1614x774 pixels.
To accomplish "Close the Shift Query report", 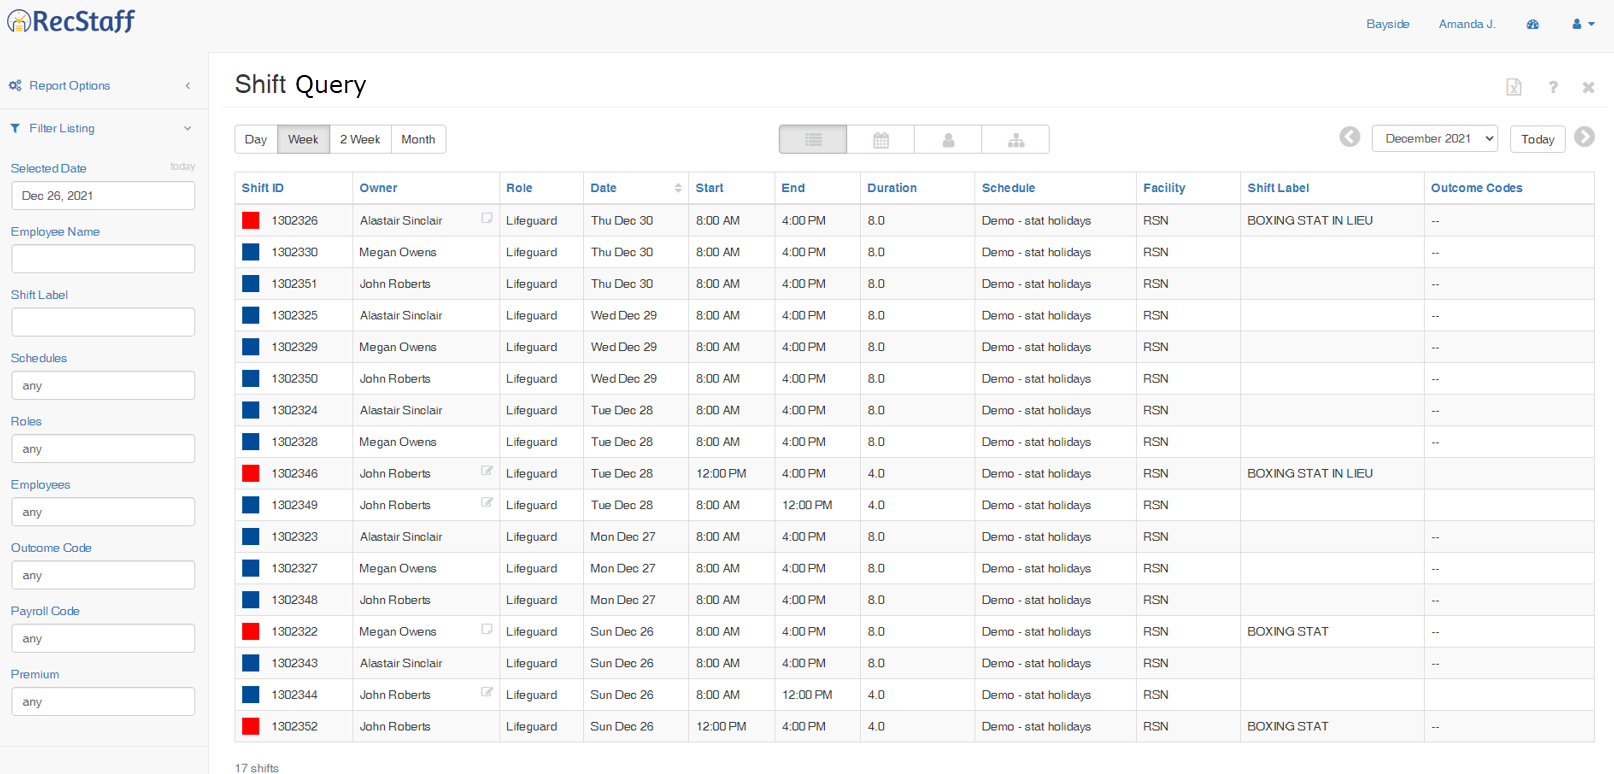I will (1588, 87).
